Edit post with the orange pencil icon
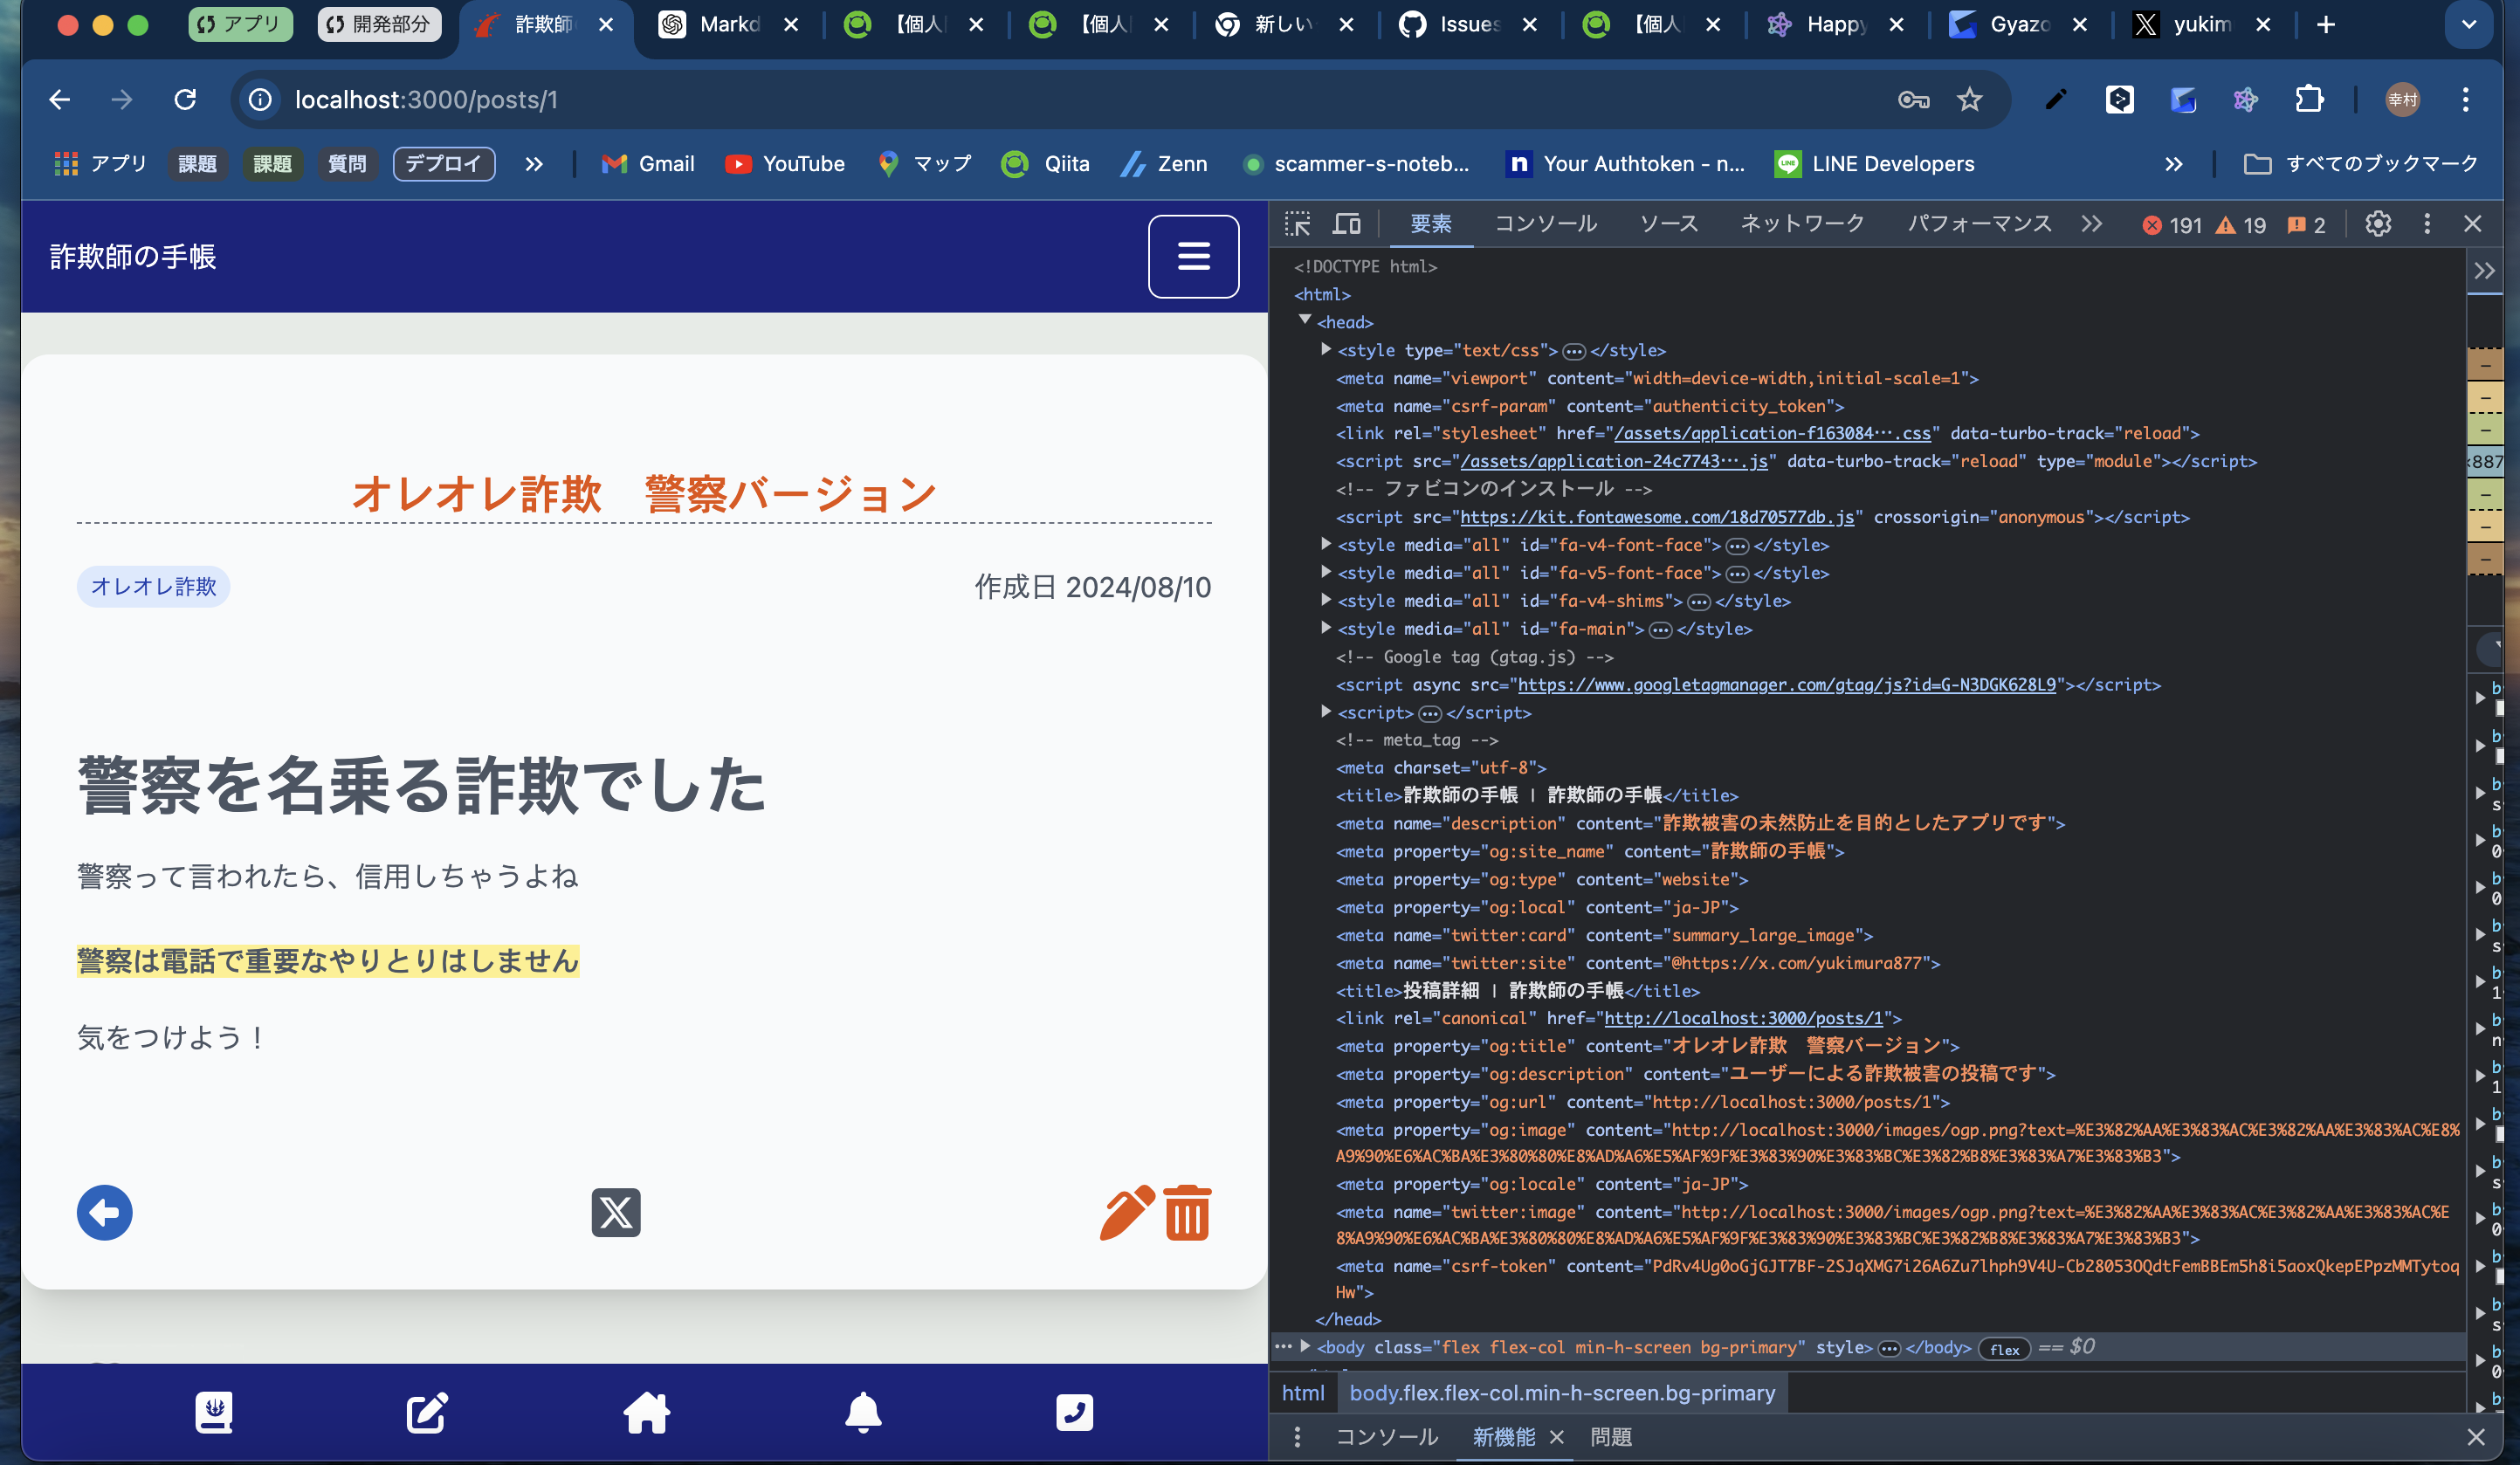The image size is (2520, 1465). (x=1127, y=1213)
